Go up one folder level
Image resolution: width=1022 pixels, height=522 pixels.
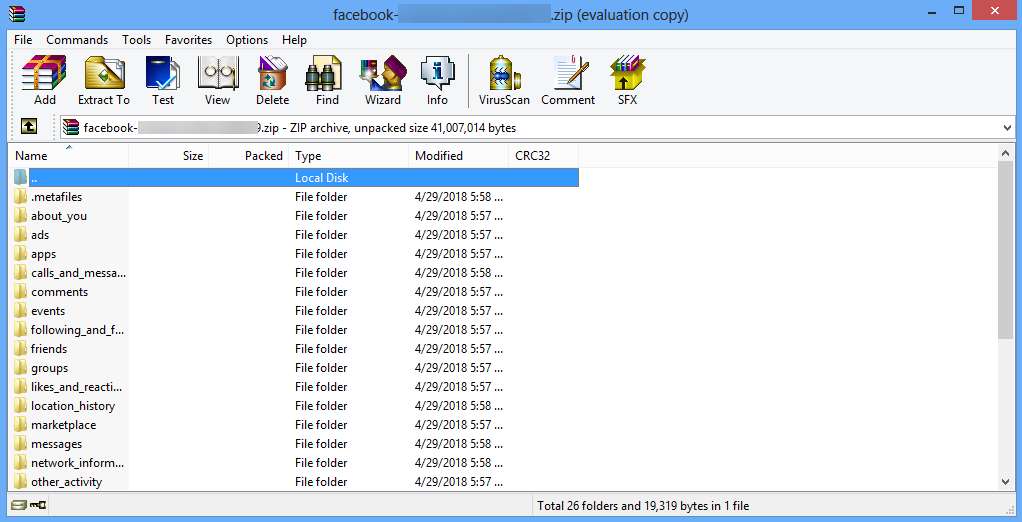28,127
